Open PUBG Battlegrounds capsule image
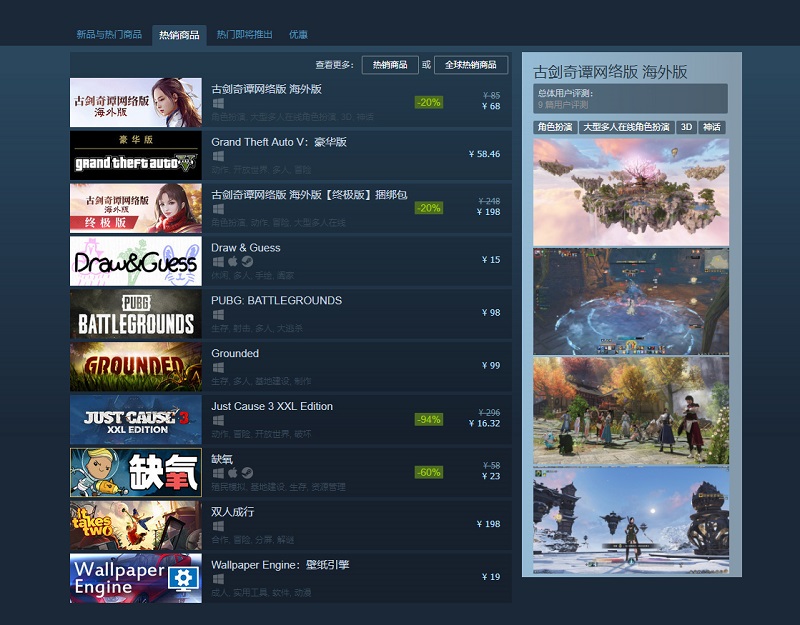Screen dimensions: 800x625 pos(136,314)
